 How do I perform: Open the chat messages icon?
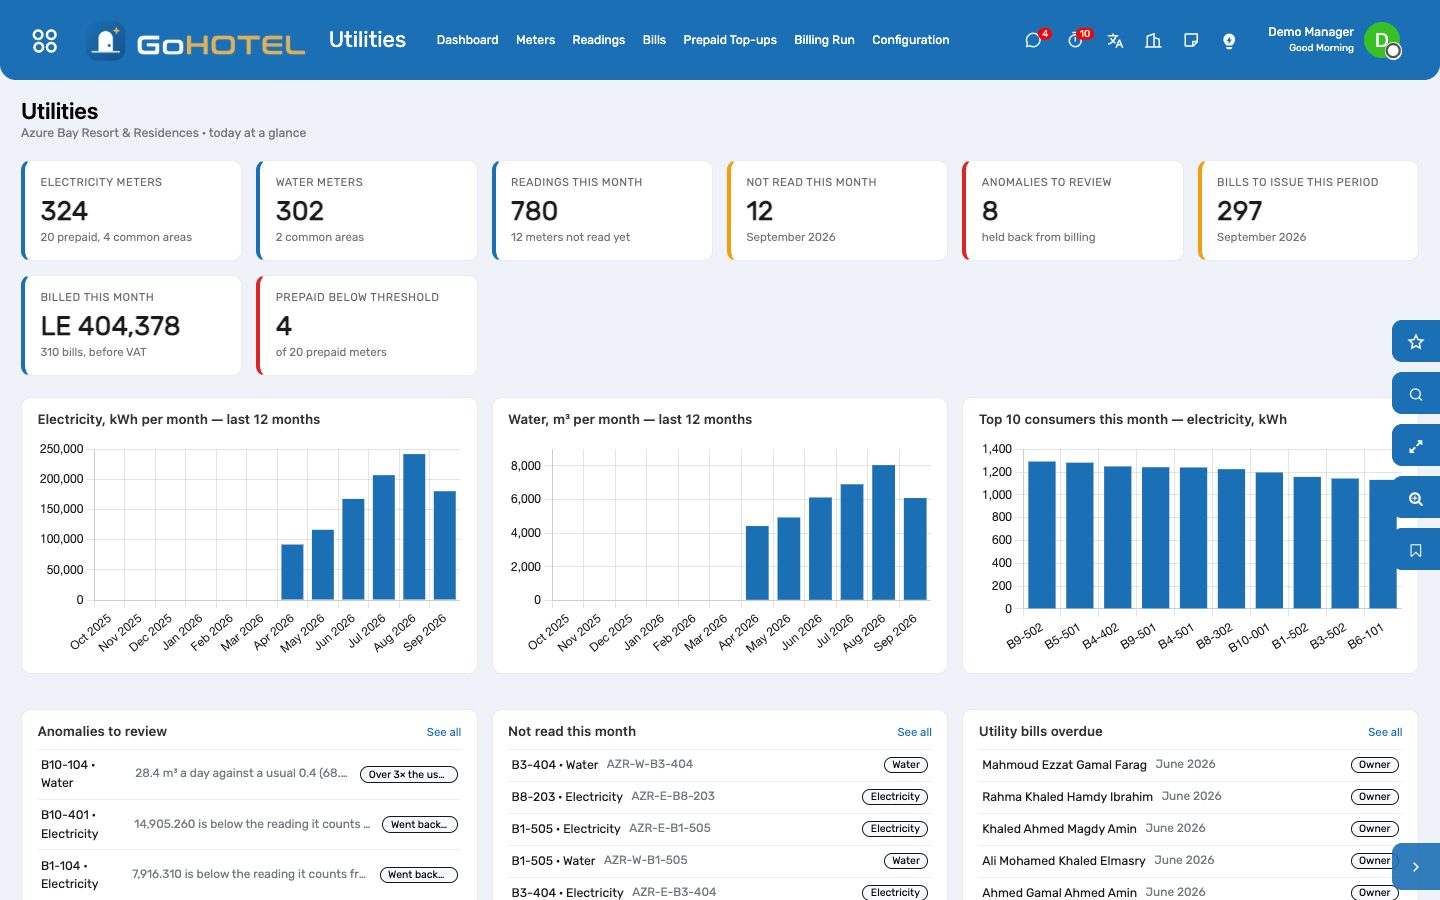click(1034, 40)
